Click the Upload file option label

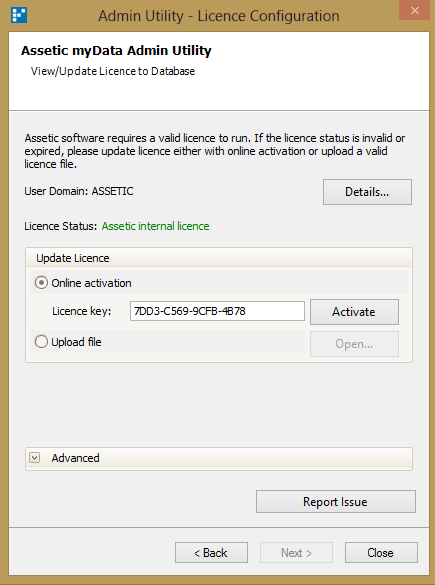point(76,342)
